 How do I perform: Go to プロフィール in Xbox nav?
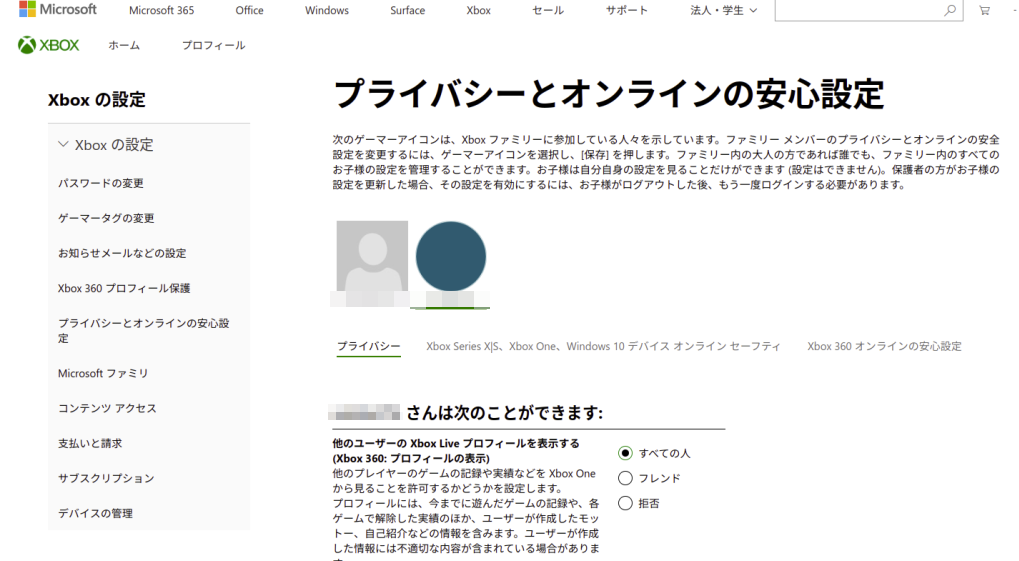(213, 45)
